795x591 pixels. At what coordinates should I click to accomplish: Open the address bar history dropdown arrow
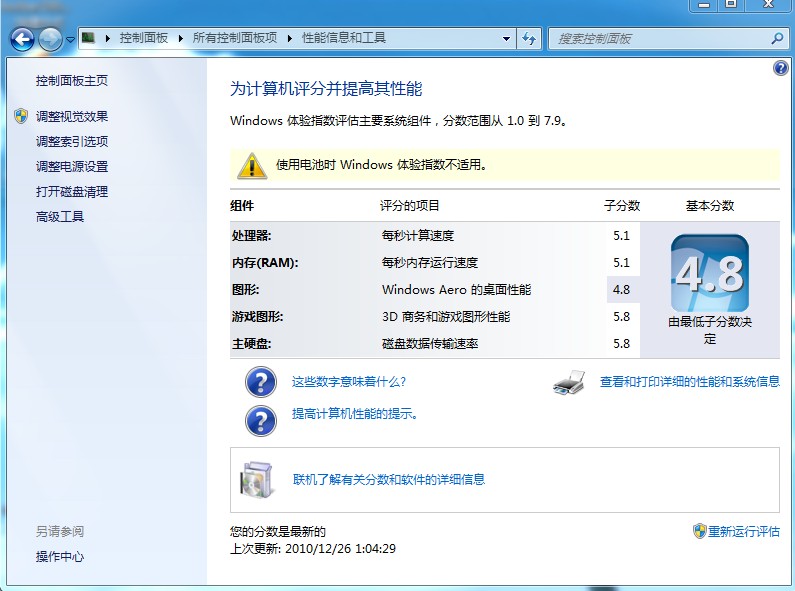tap(506, 39)
